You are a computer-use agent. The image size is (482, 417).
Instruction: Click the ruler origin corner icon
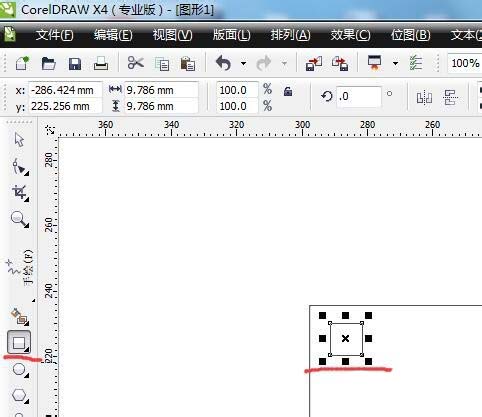[x=50, y=129]
